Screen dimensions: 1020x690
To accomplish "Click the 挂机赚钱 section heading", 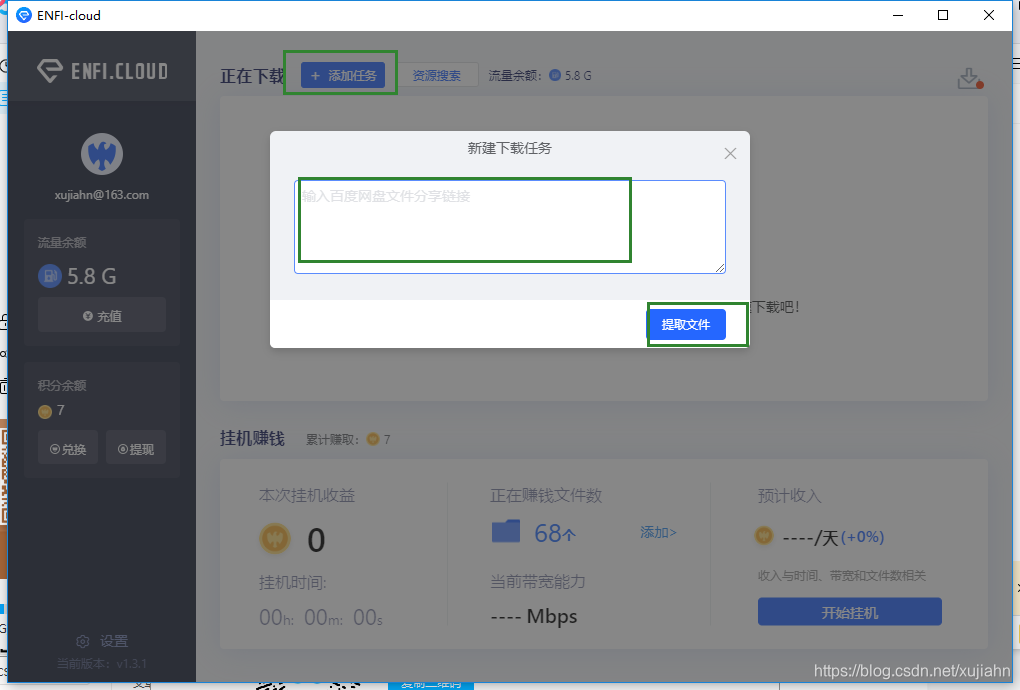I will coord(252,438).
